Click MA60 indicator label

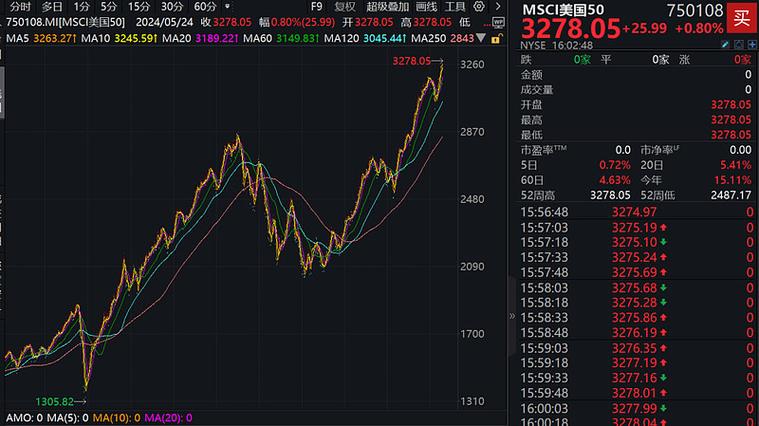click(258, 38)
